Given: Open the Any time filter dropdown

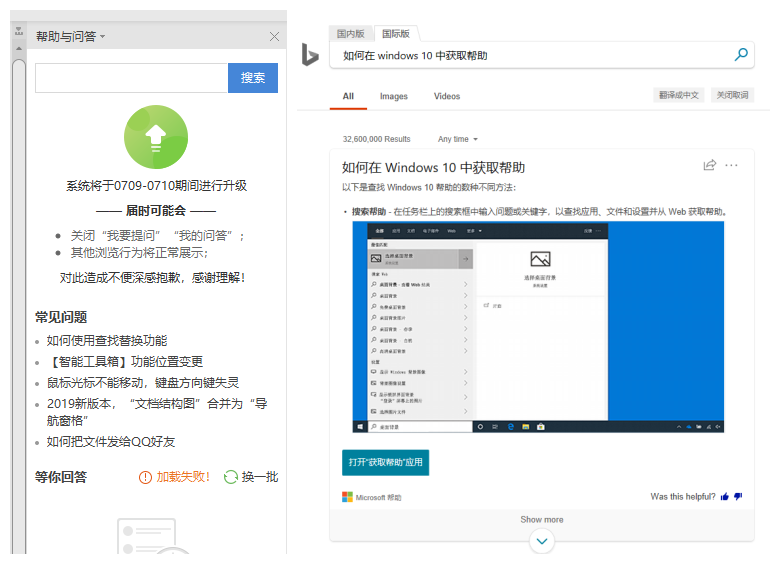Looking at the screenshot, I should point(458,139).
